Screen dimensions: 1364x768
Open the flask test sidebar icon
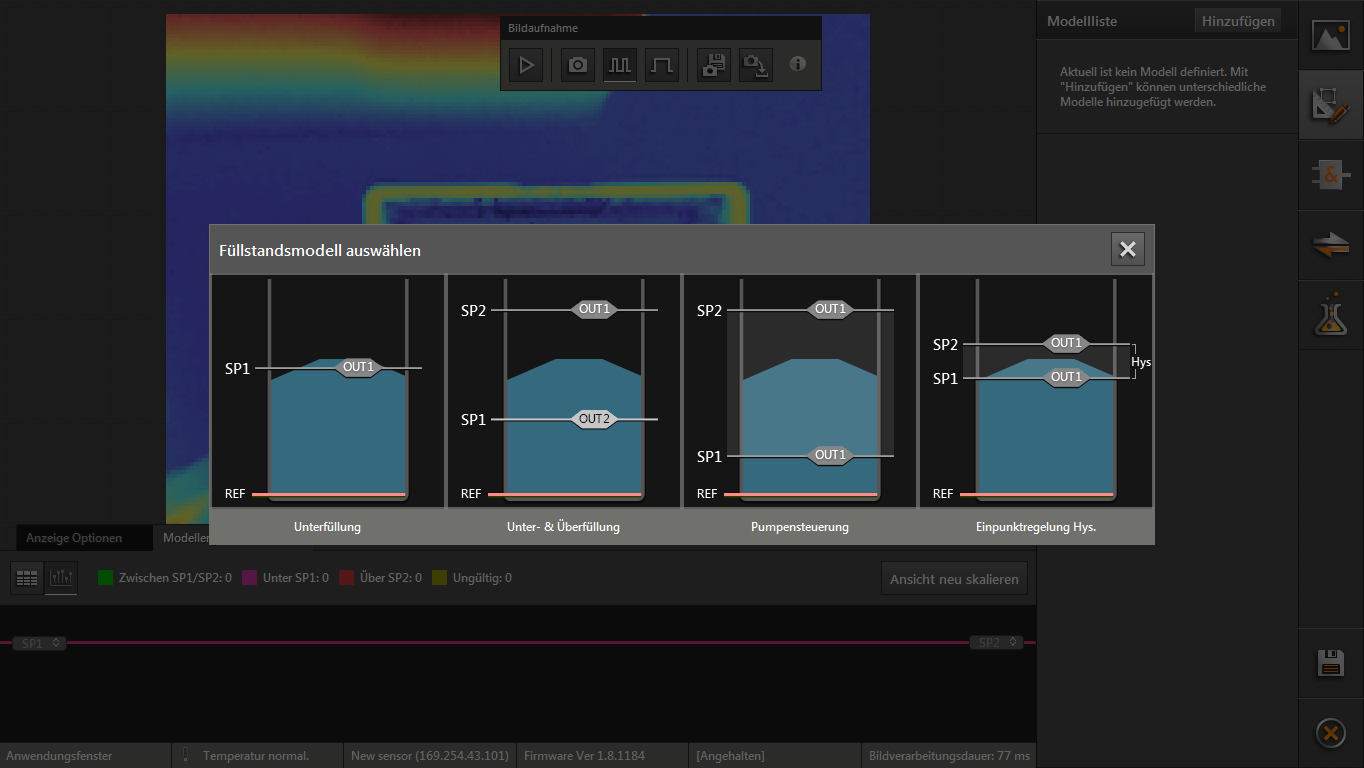pos(1330,316)
